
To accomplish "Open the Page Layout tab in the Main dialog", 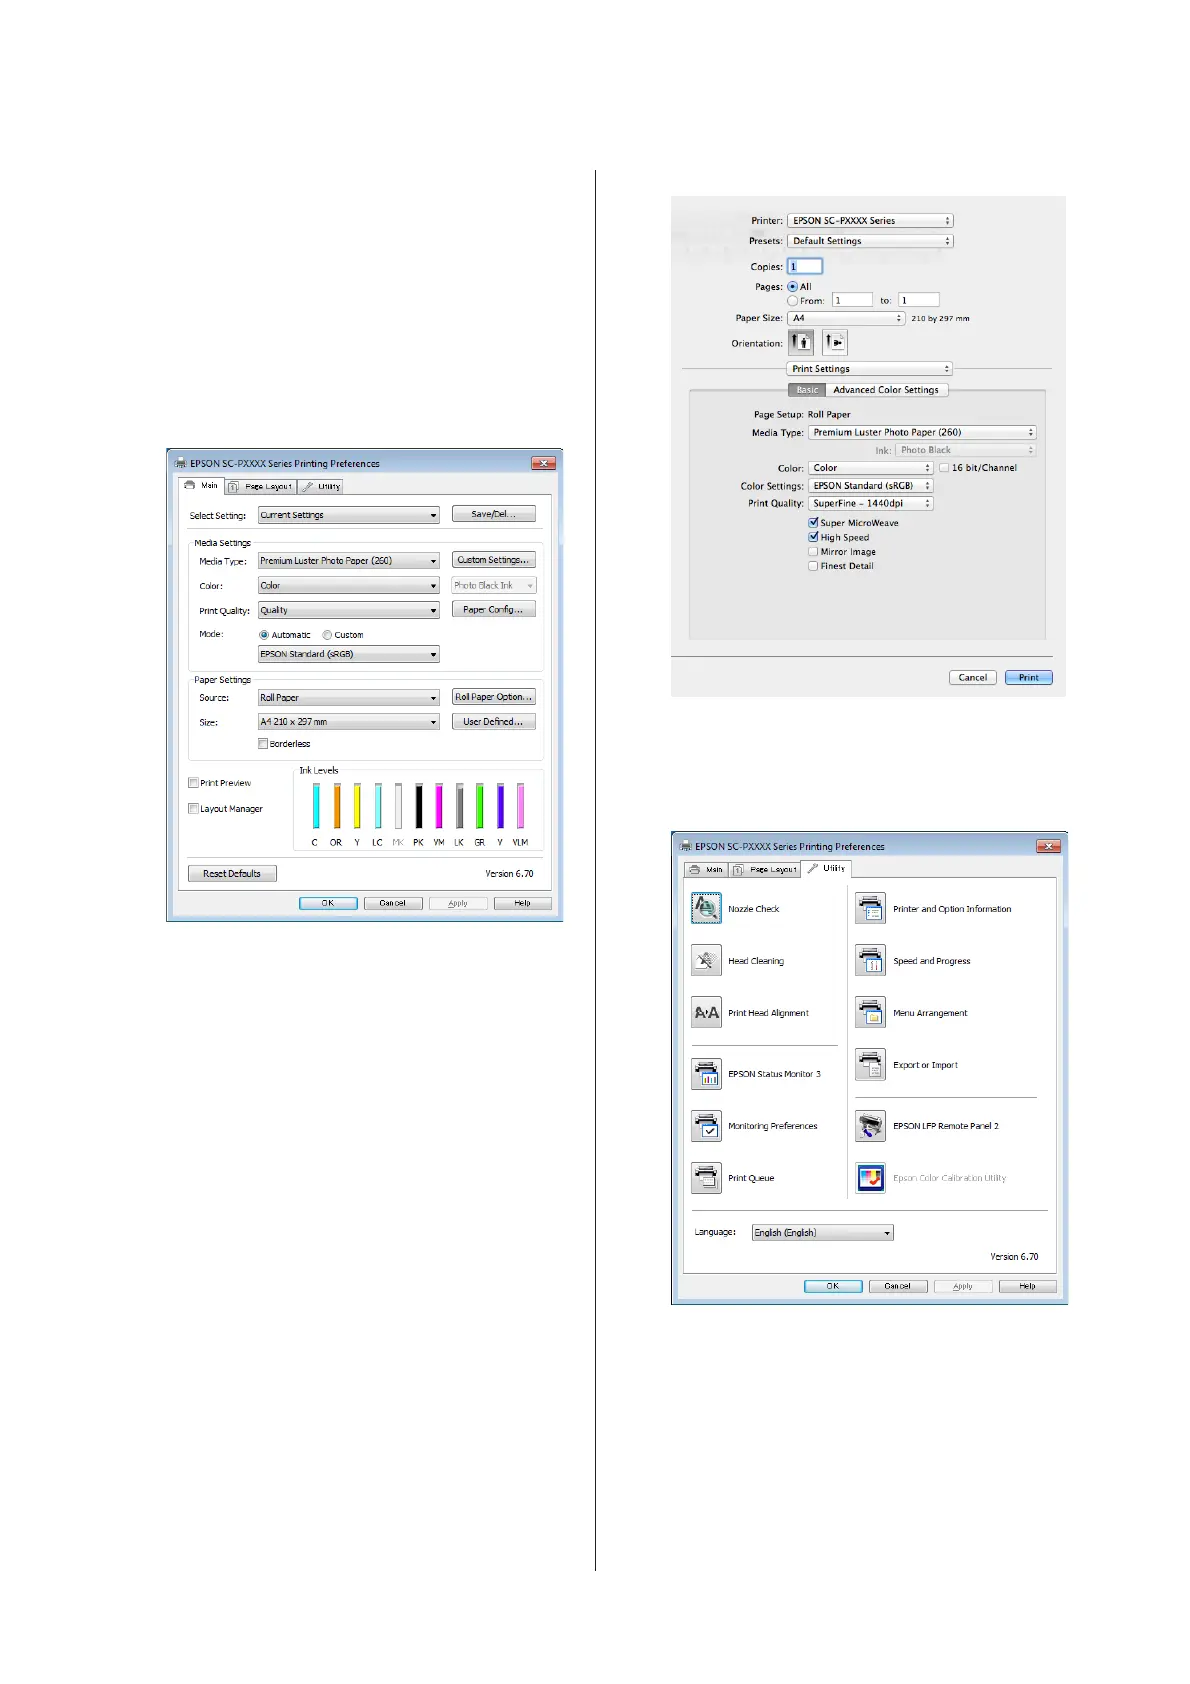I will pyautogui.click(x=260, y=487).
